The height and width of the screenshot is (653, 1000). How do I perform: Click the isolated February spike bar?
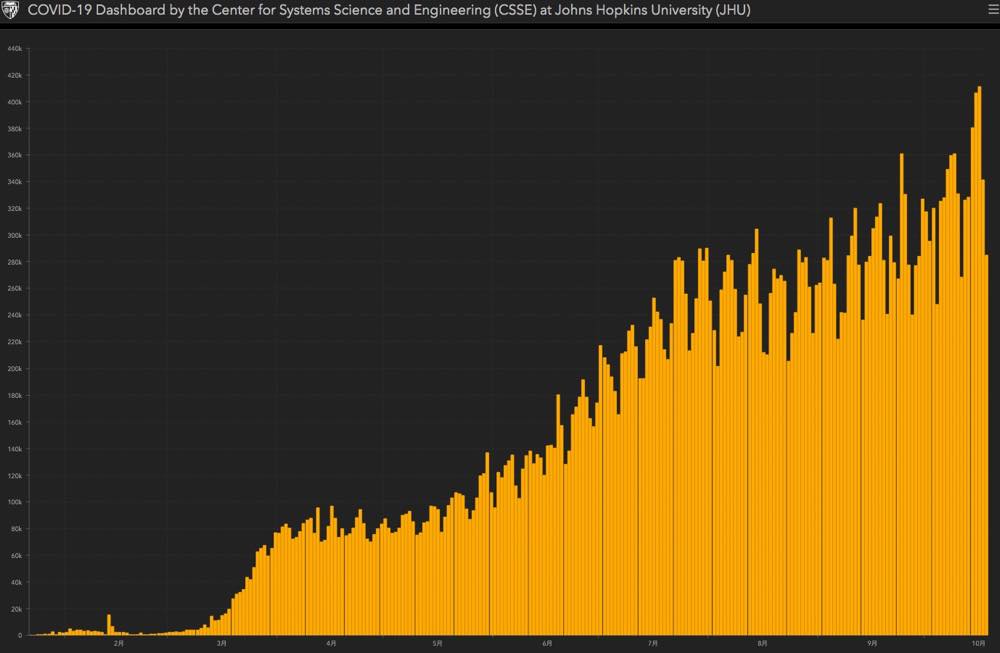[x=108, y=624]
